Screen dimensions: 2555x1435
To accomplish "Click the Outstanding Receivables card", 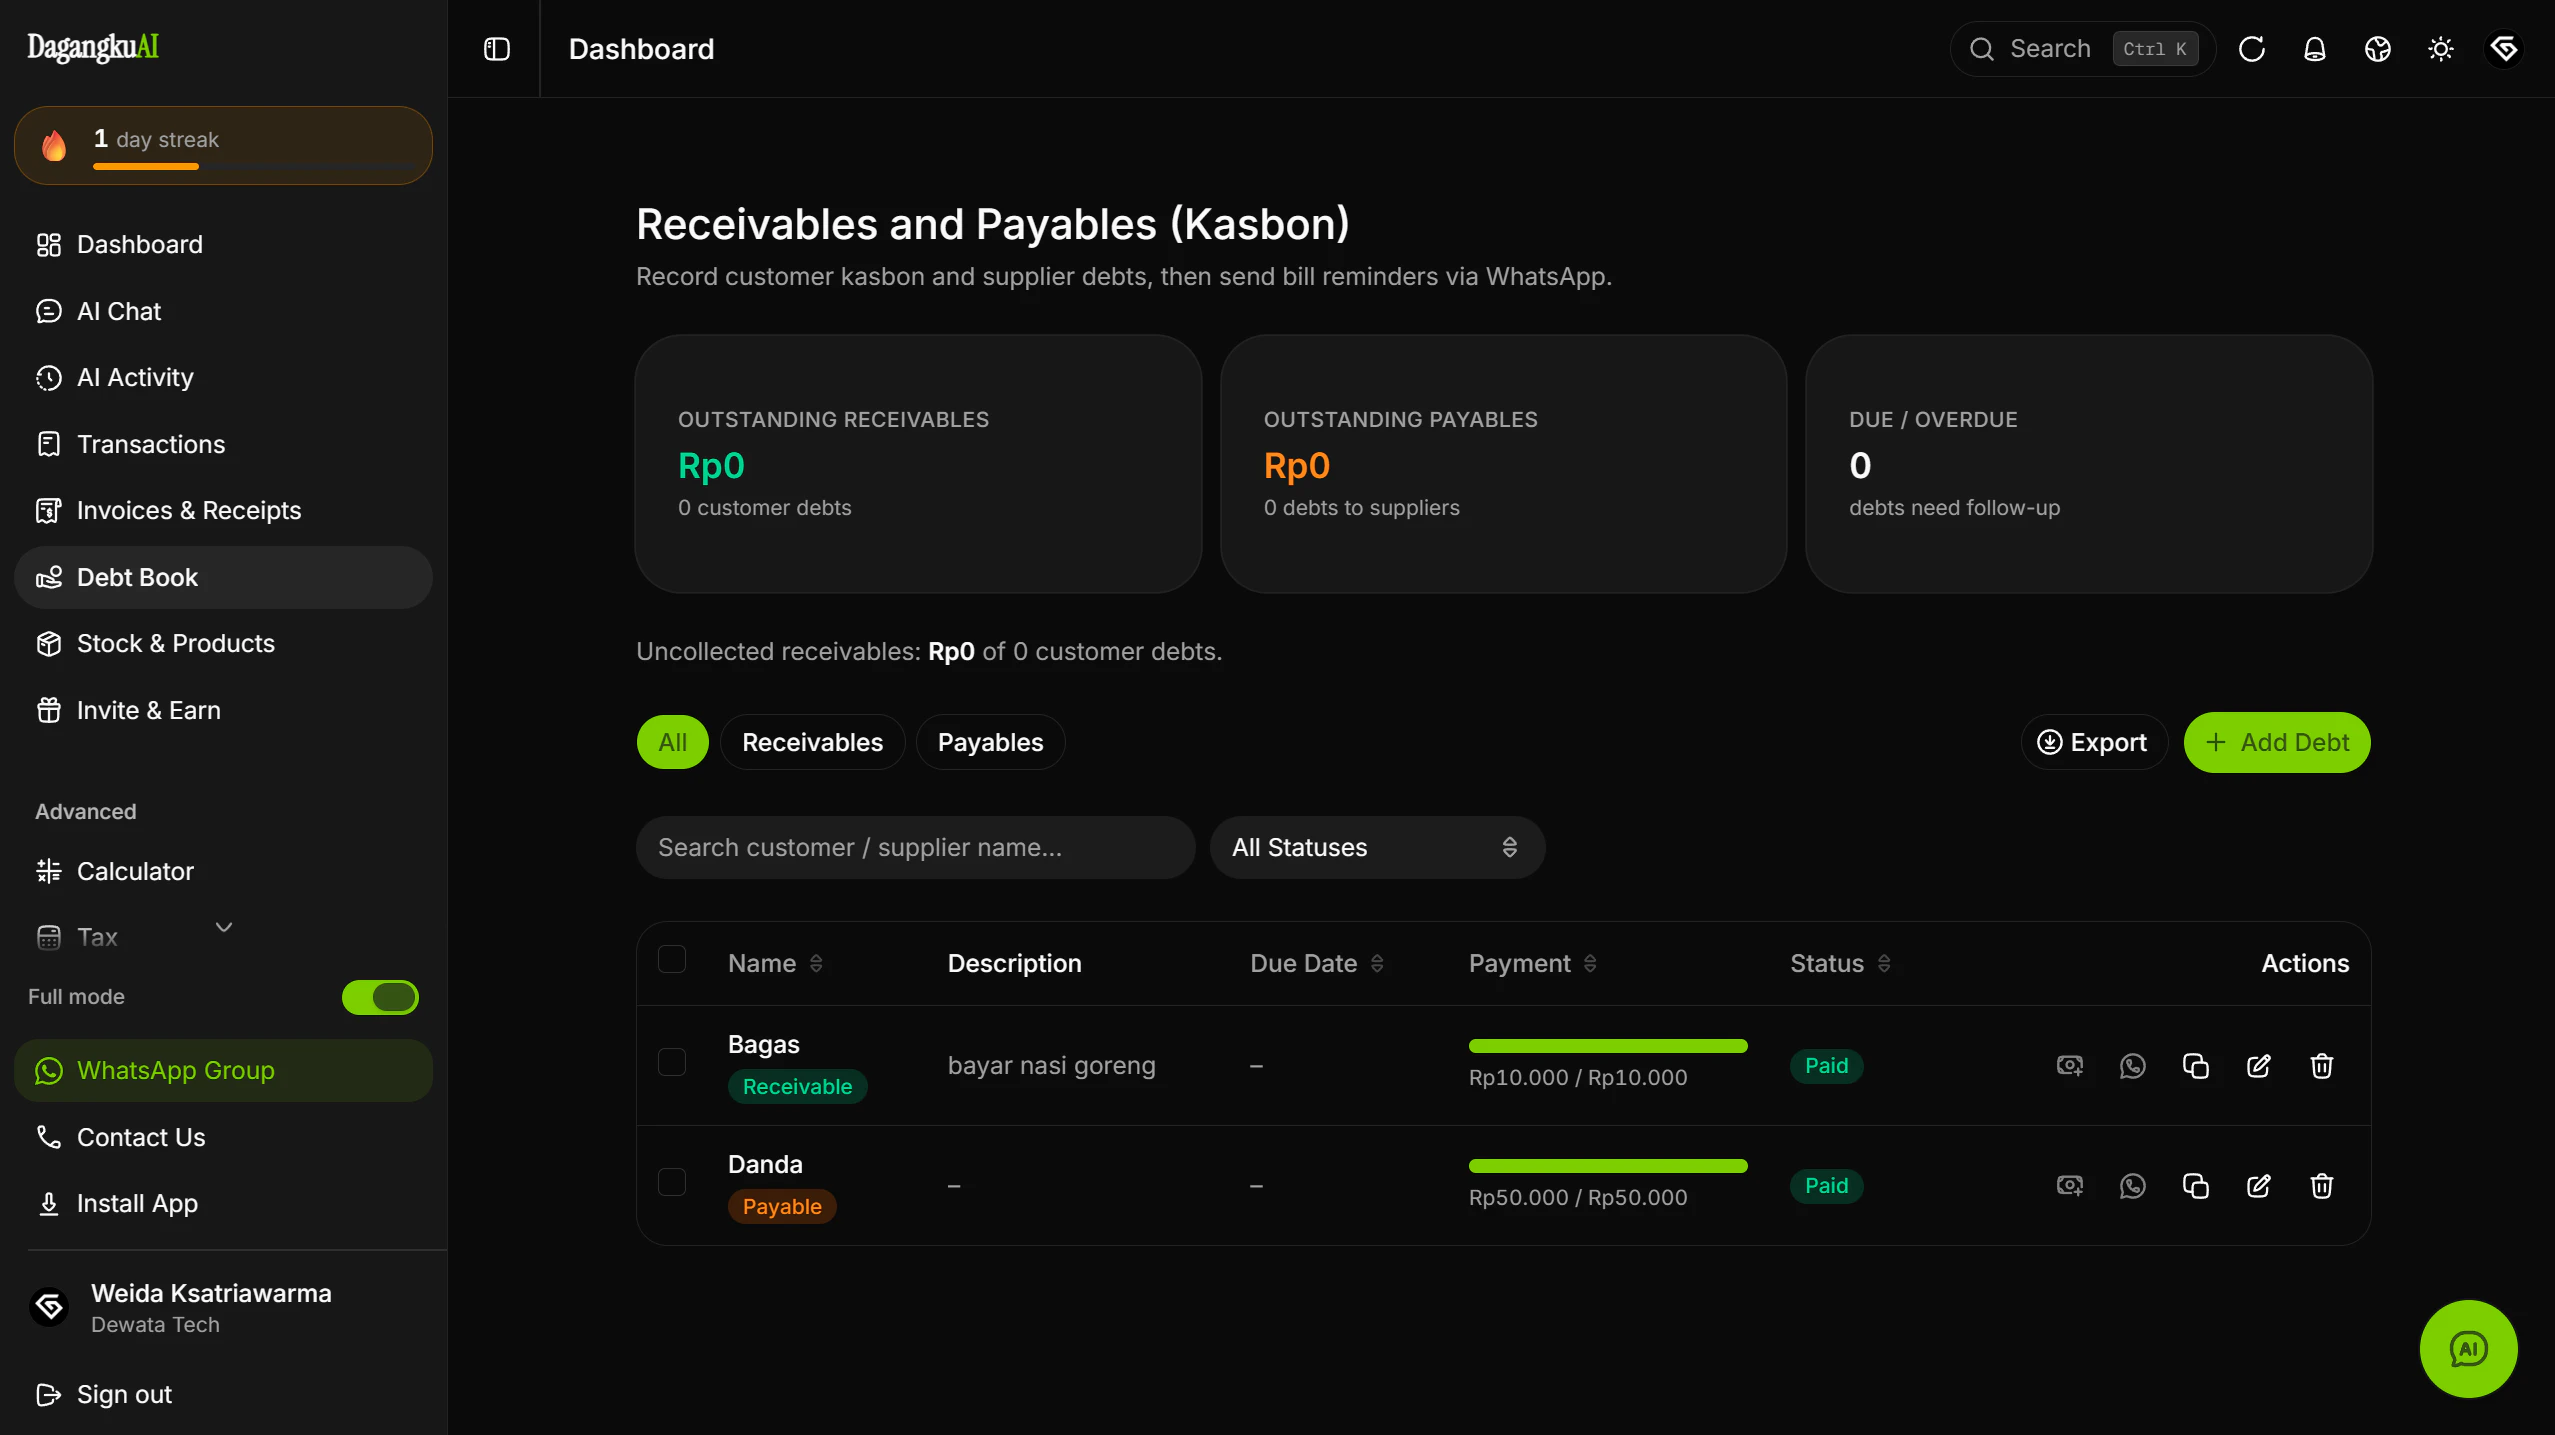I will point(917,464).
